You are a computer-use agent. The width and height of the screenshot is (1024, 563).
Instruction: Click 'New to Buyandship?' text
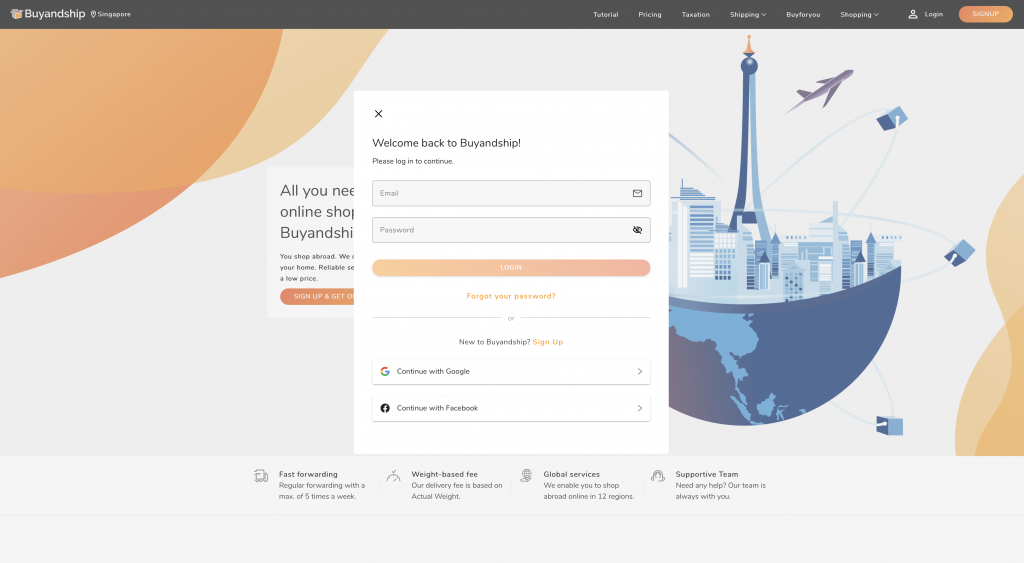(494, 342)
